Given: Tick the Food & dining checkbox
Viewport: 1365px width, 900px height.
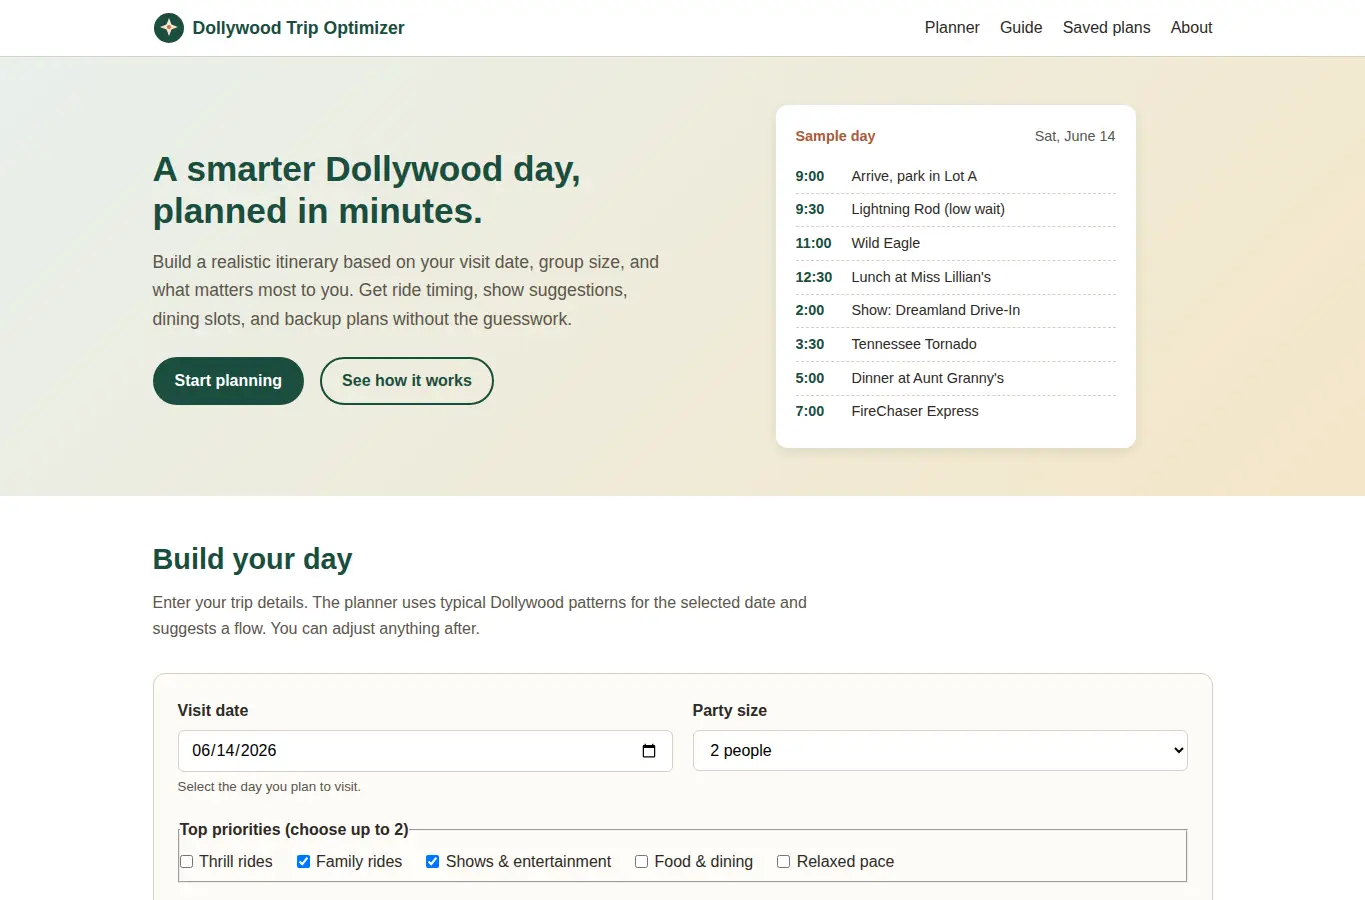Looking at the screenshot, I should pos(641,862).
